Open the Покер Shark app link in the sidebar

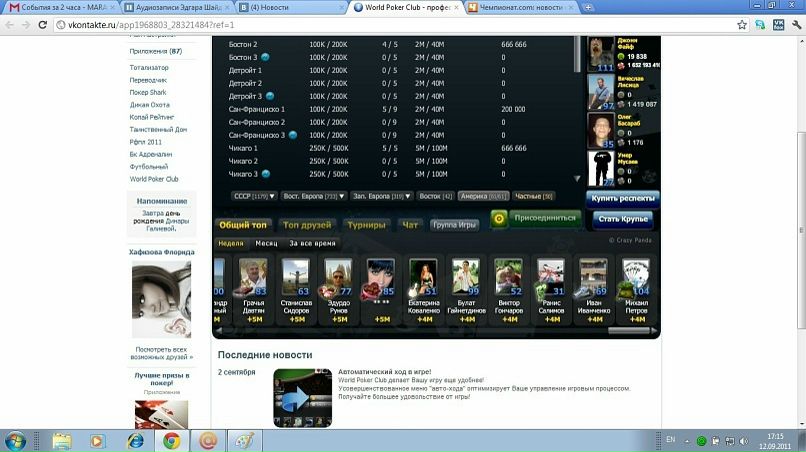[148, 92]
